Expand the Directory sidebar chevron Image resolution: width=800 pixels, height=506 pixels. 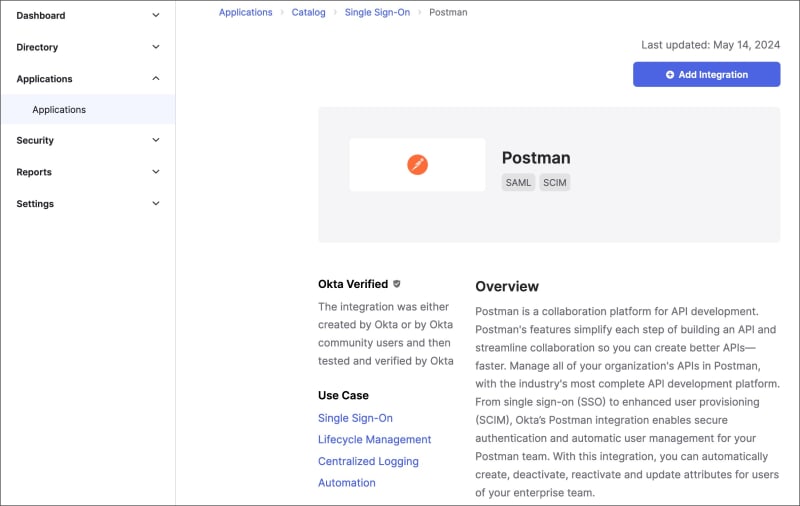point(156,47)
